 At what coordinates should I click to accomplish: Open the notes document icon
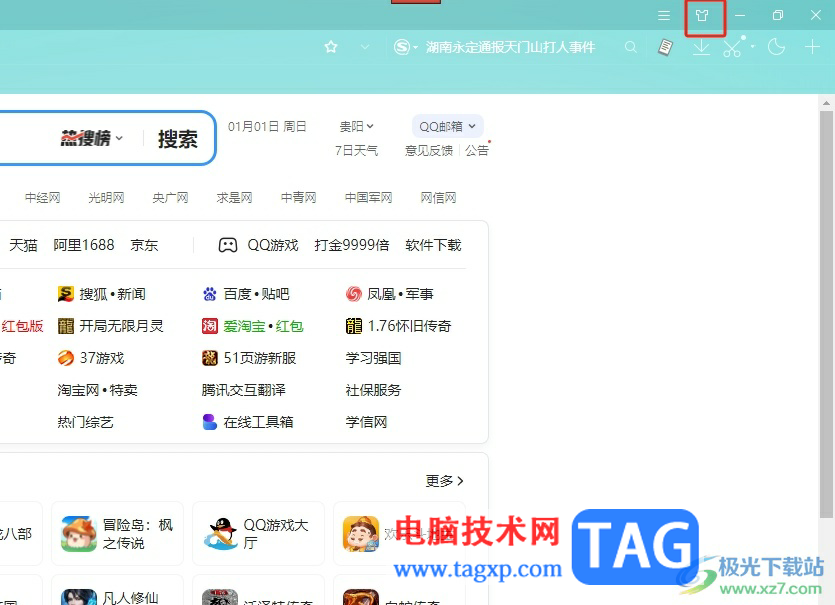tap(665, 47)
